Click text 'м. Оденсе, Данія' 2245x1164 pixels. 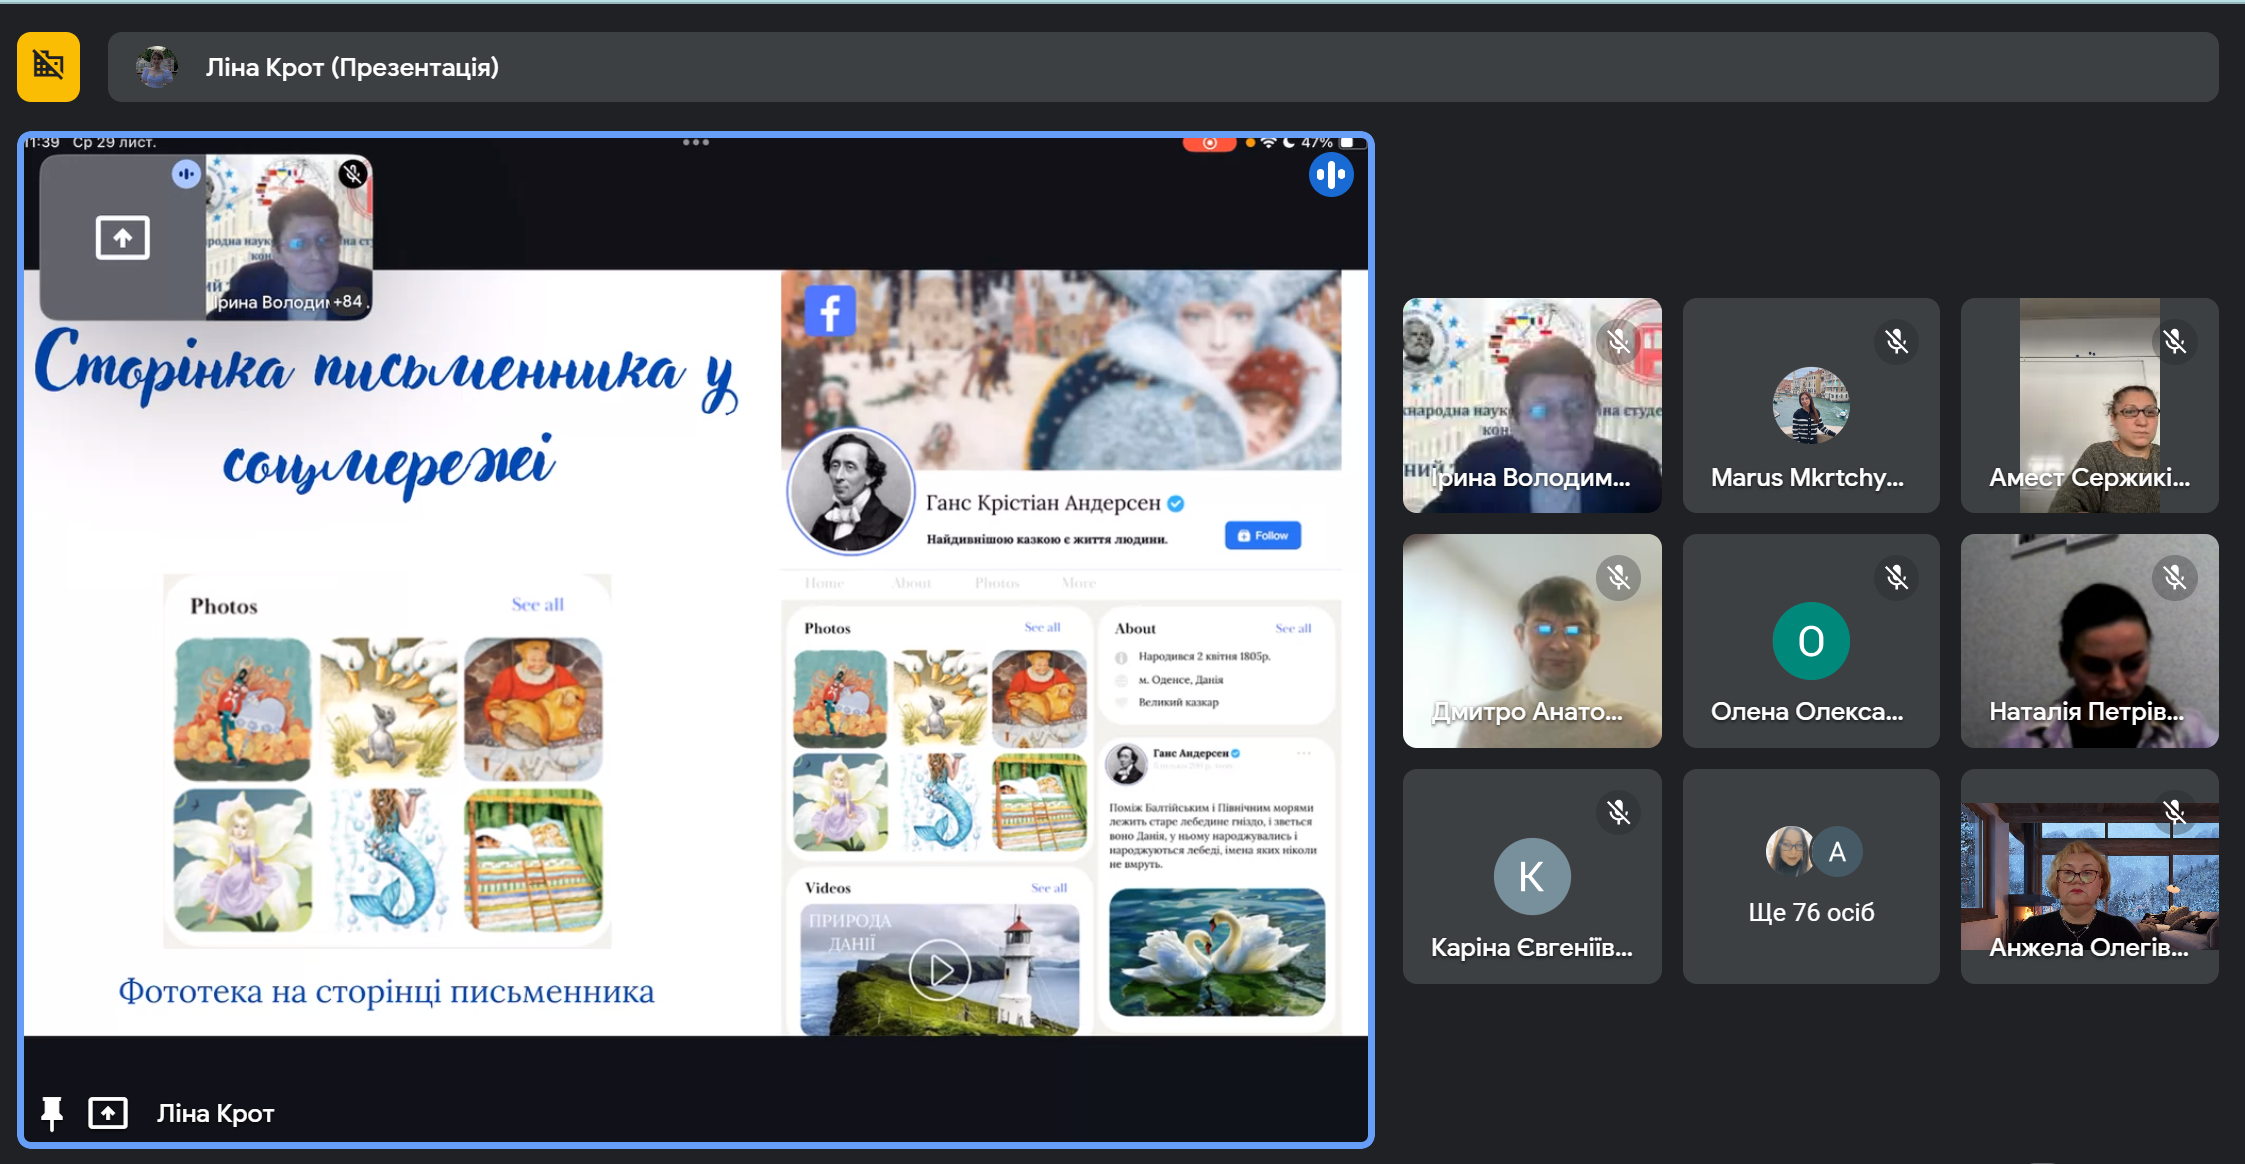1180,679
